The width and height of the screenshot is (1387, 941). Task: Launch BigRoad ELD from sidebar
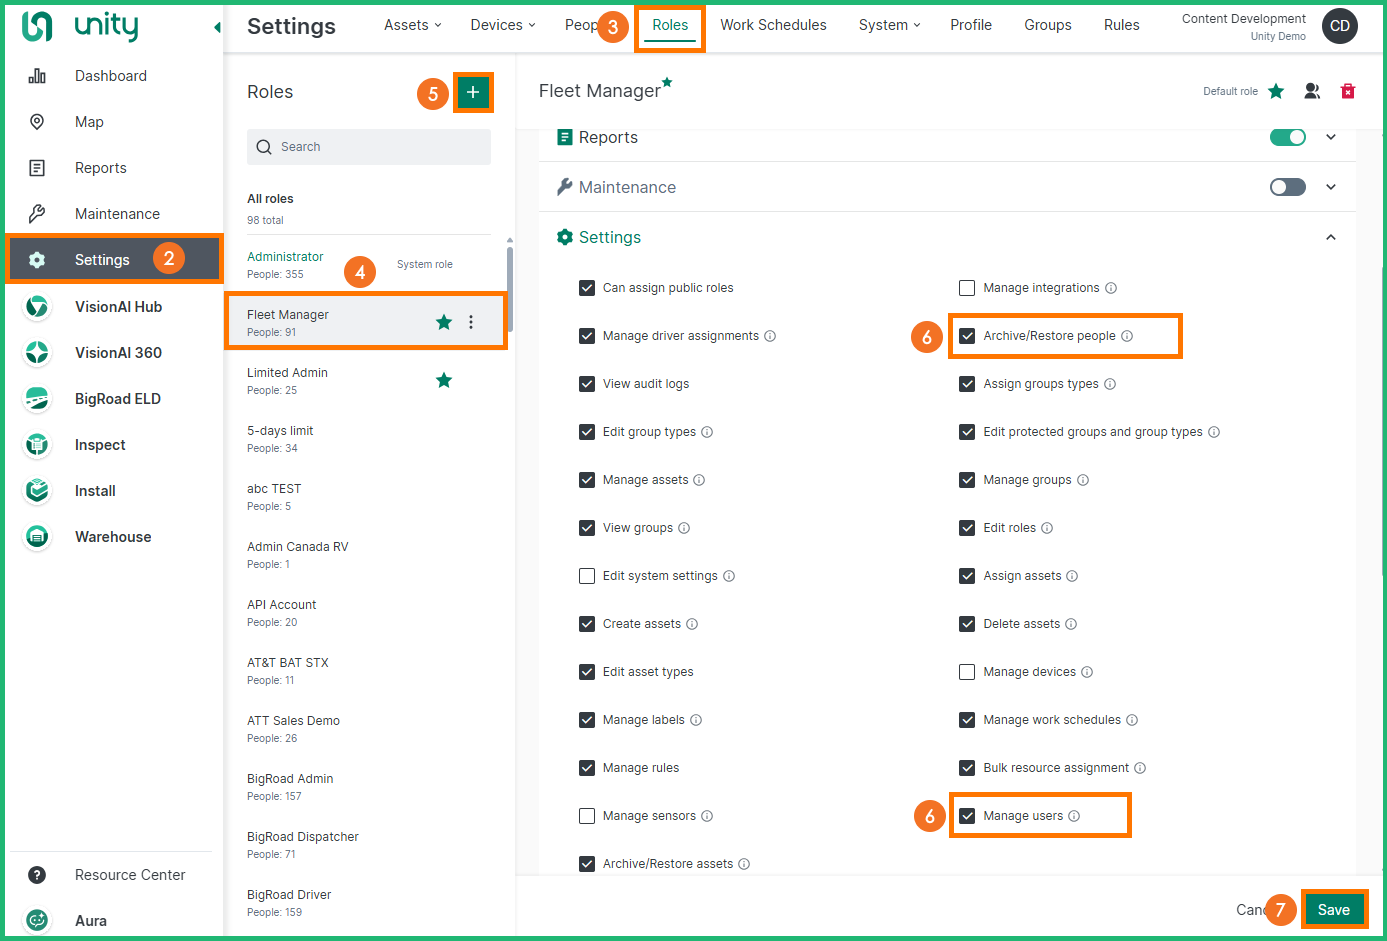point(117,399)
